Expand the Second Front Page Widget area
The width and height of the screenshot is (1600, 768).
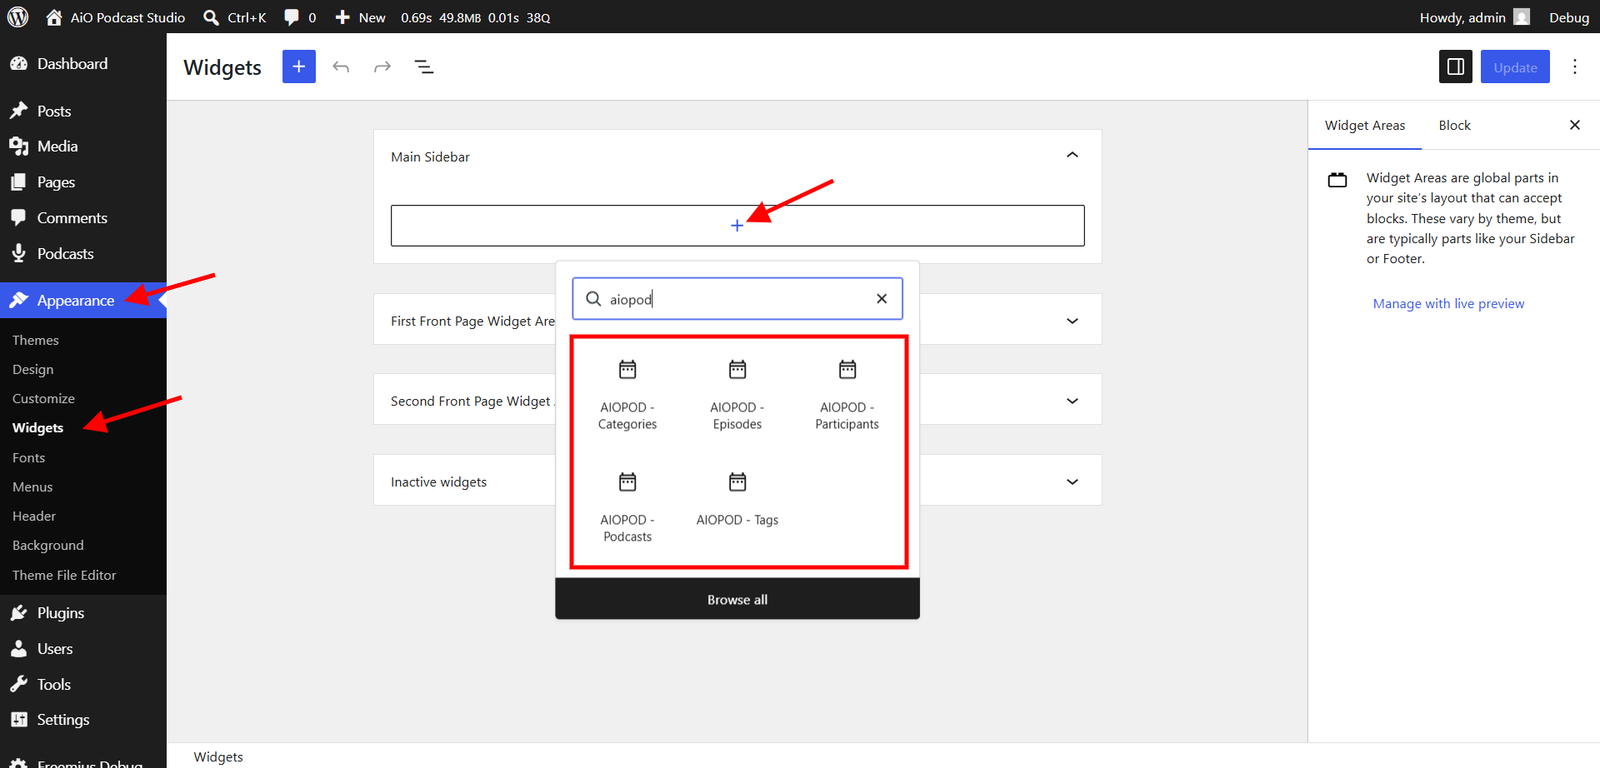coord(1072,401)
